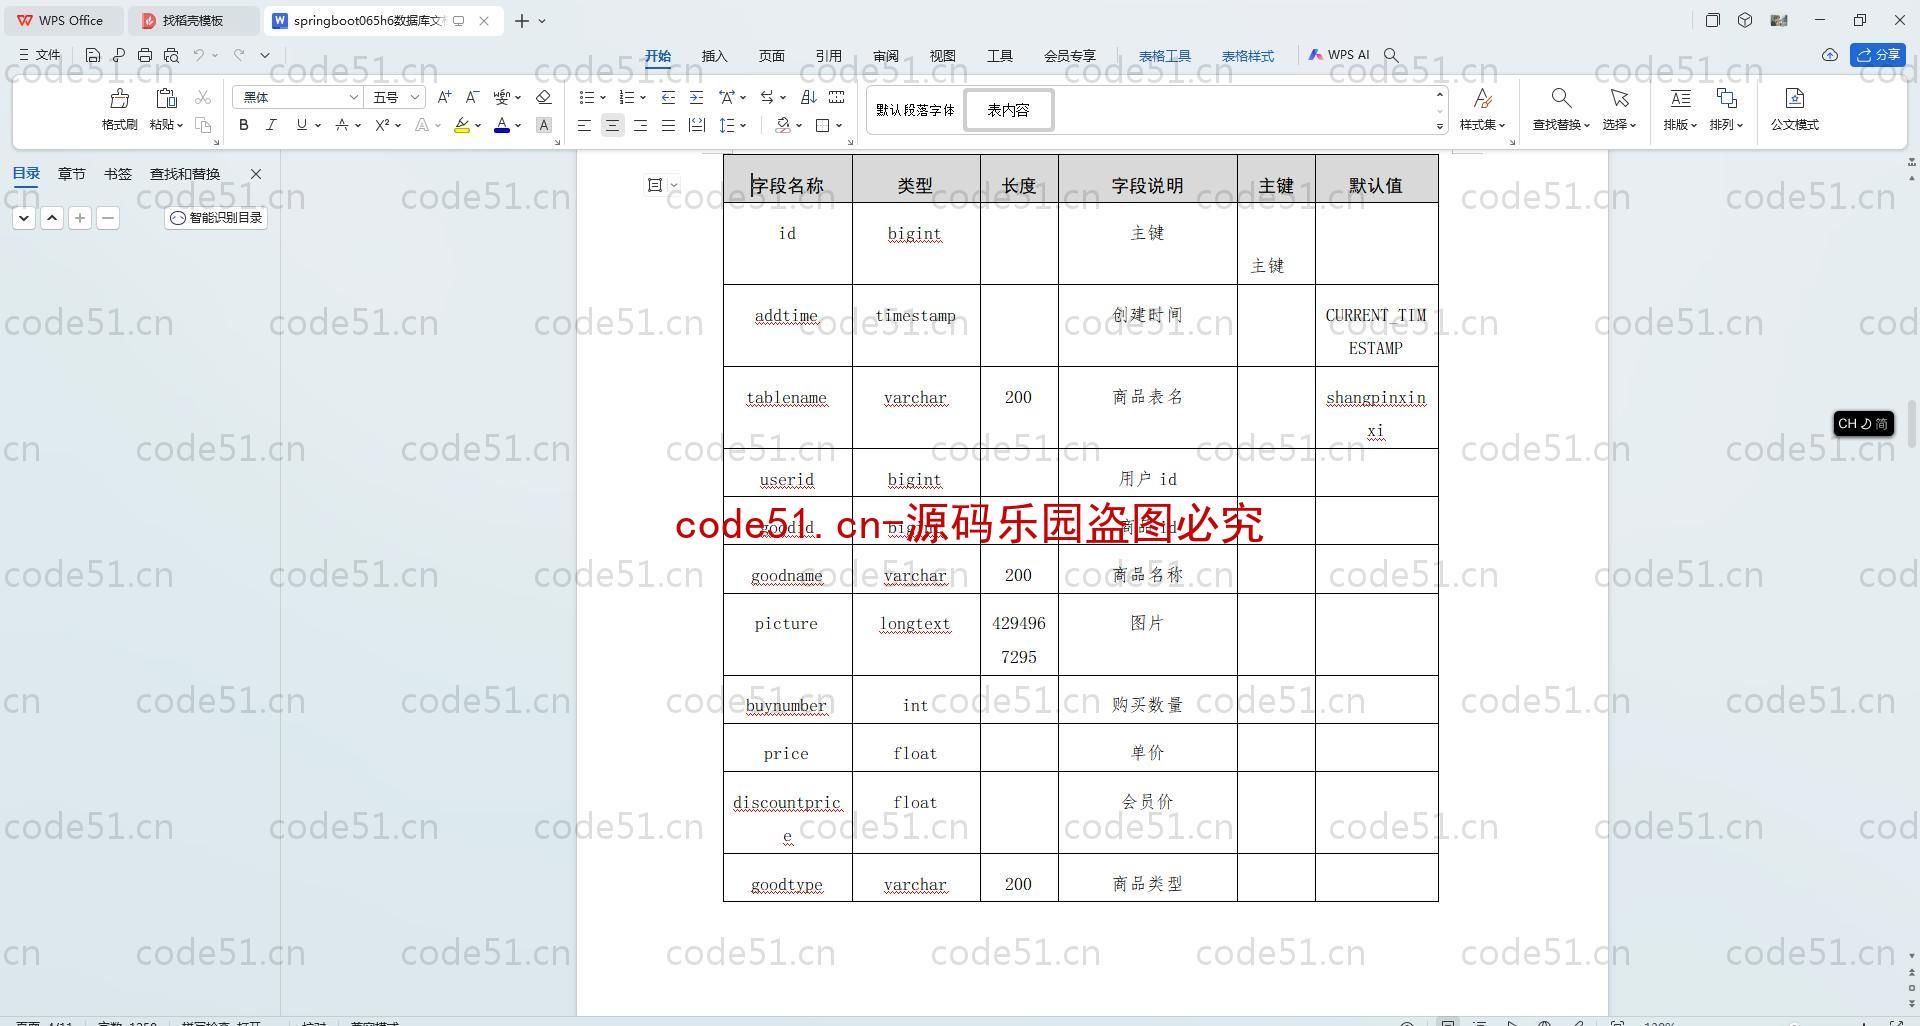Click the 找稻壳模板 document tab
The image size is (1920, 1026).
click(x=193, y=20)
